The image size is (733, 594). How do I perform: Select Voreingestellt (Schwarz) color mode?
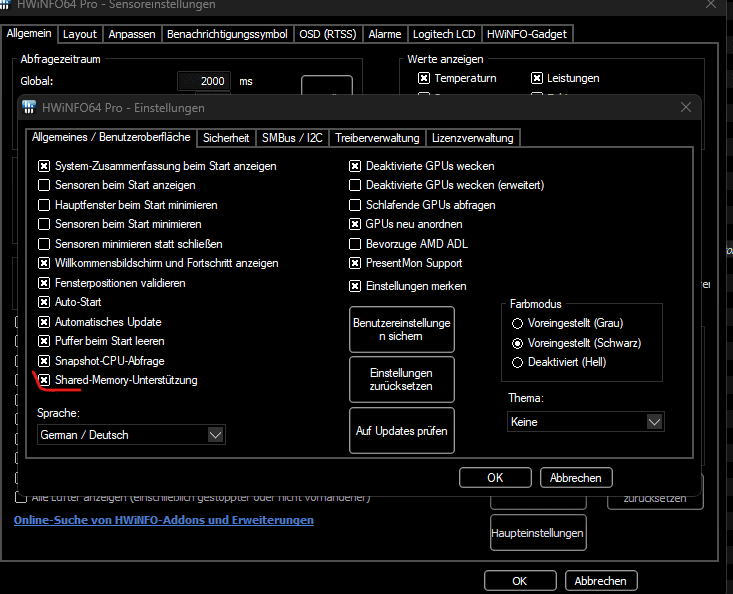click(x=517, y=343)
